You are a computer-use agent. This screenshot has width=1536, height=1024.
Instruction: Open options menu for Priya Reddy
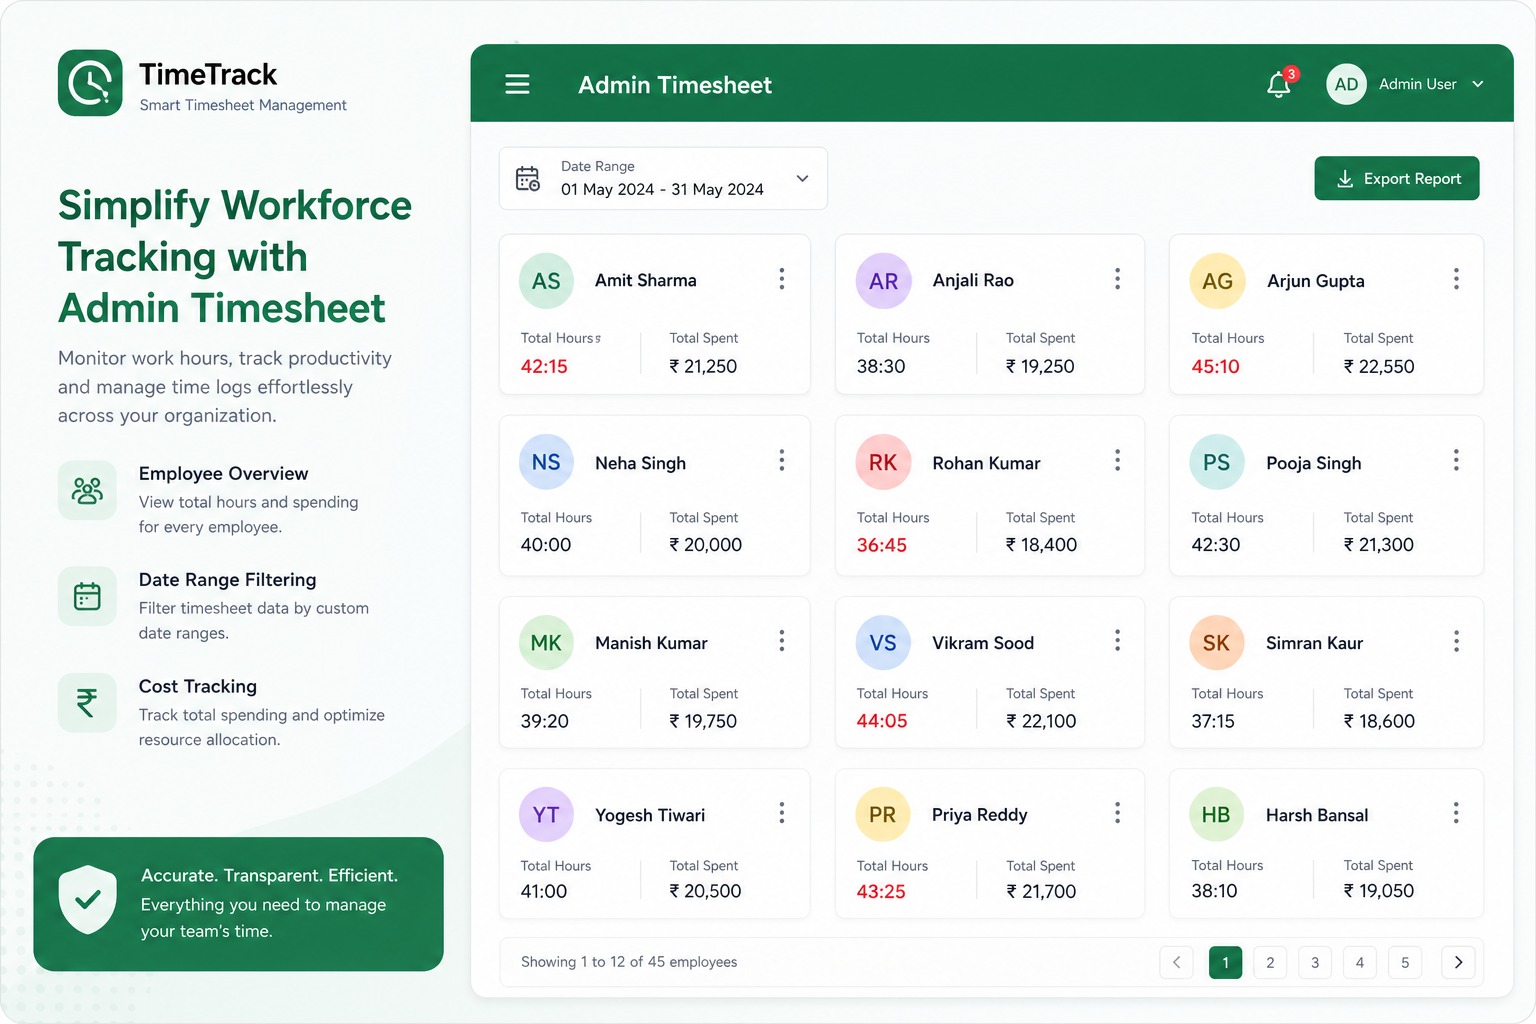[1117, 813]
